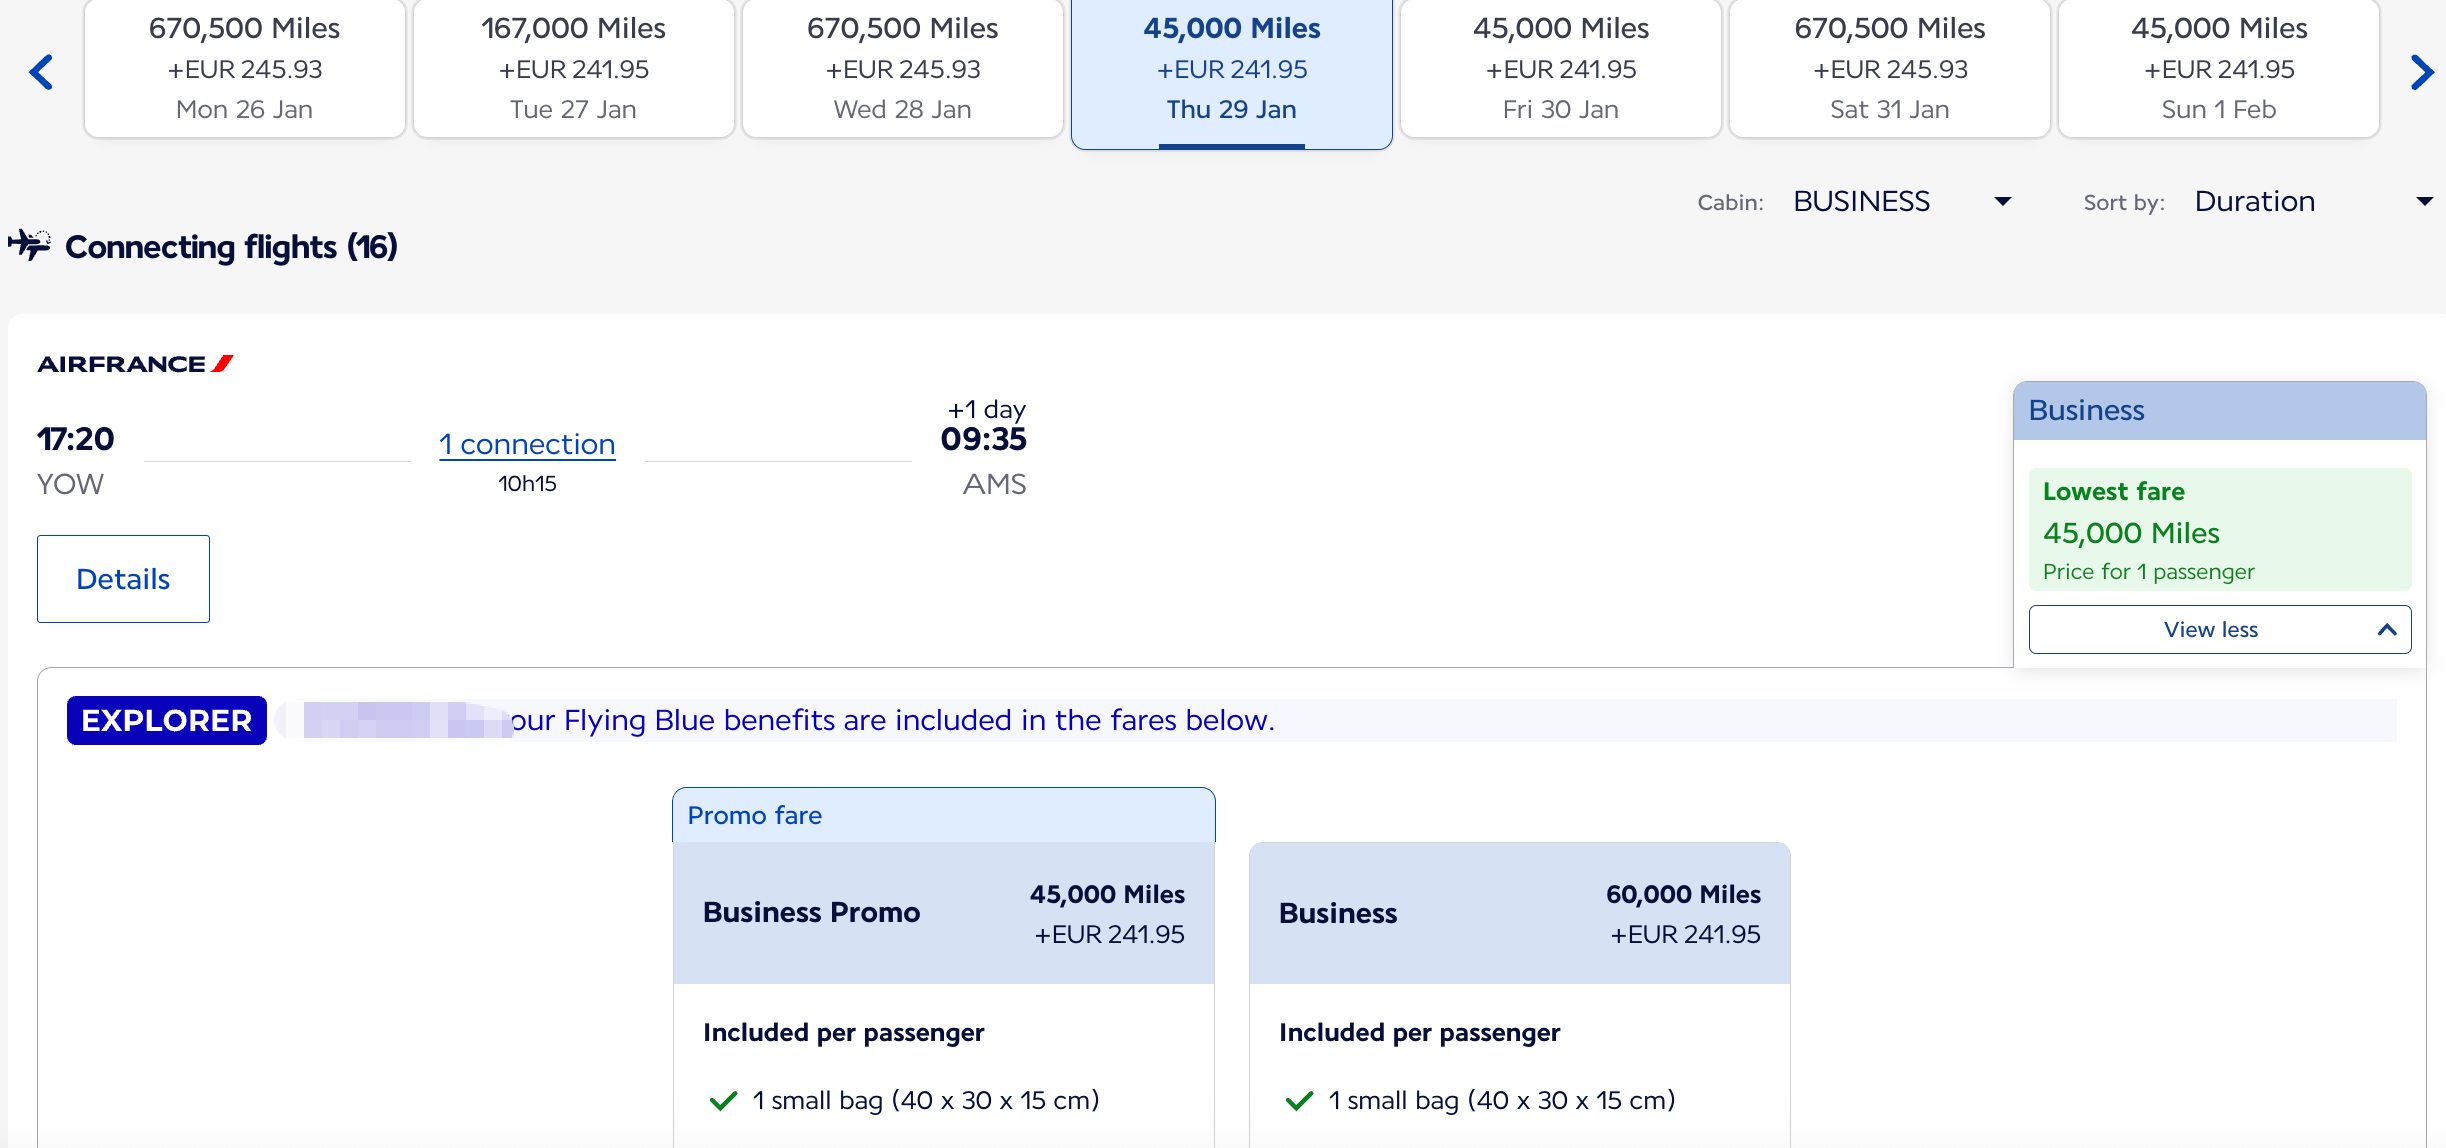
Task: Go to next dates with right arrow
Action: (x=2421, y=72)
